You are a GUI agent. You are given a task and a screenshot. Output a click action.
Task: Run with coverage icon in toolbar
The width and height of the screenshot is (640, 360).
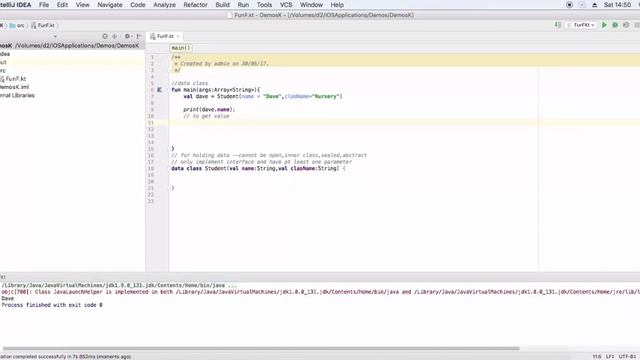pos(626,25)
